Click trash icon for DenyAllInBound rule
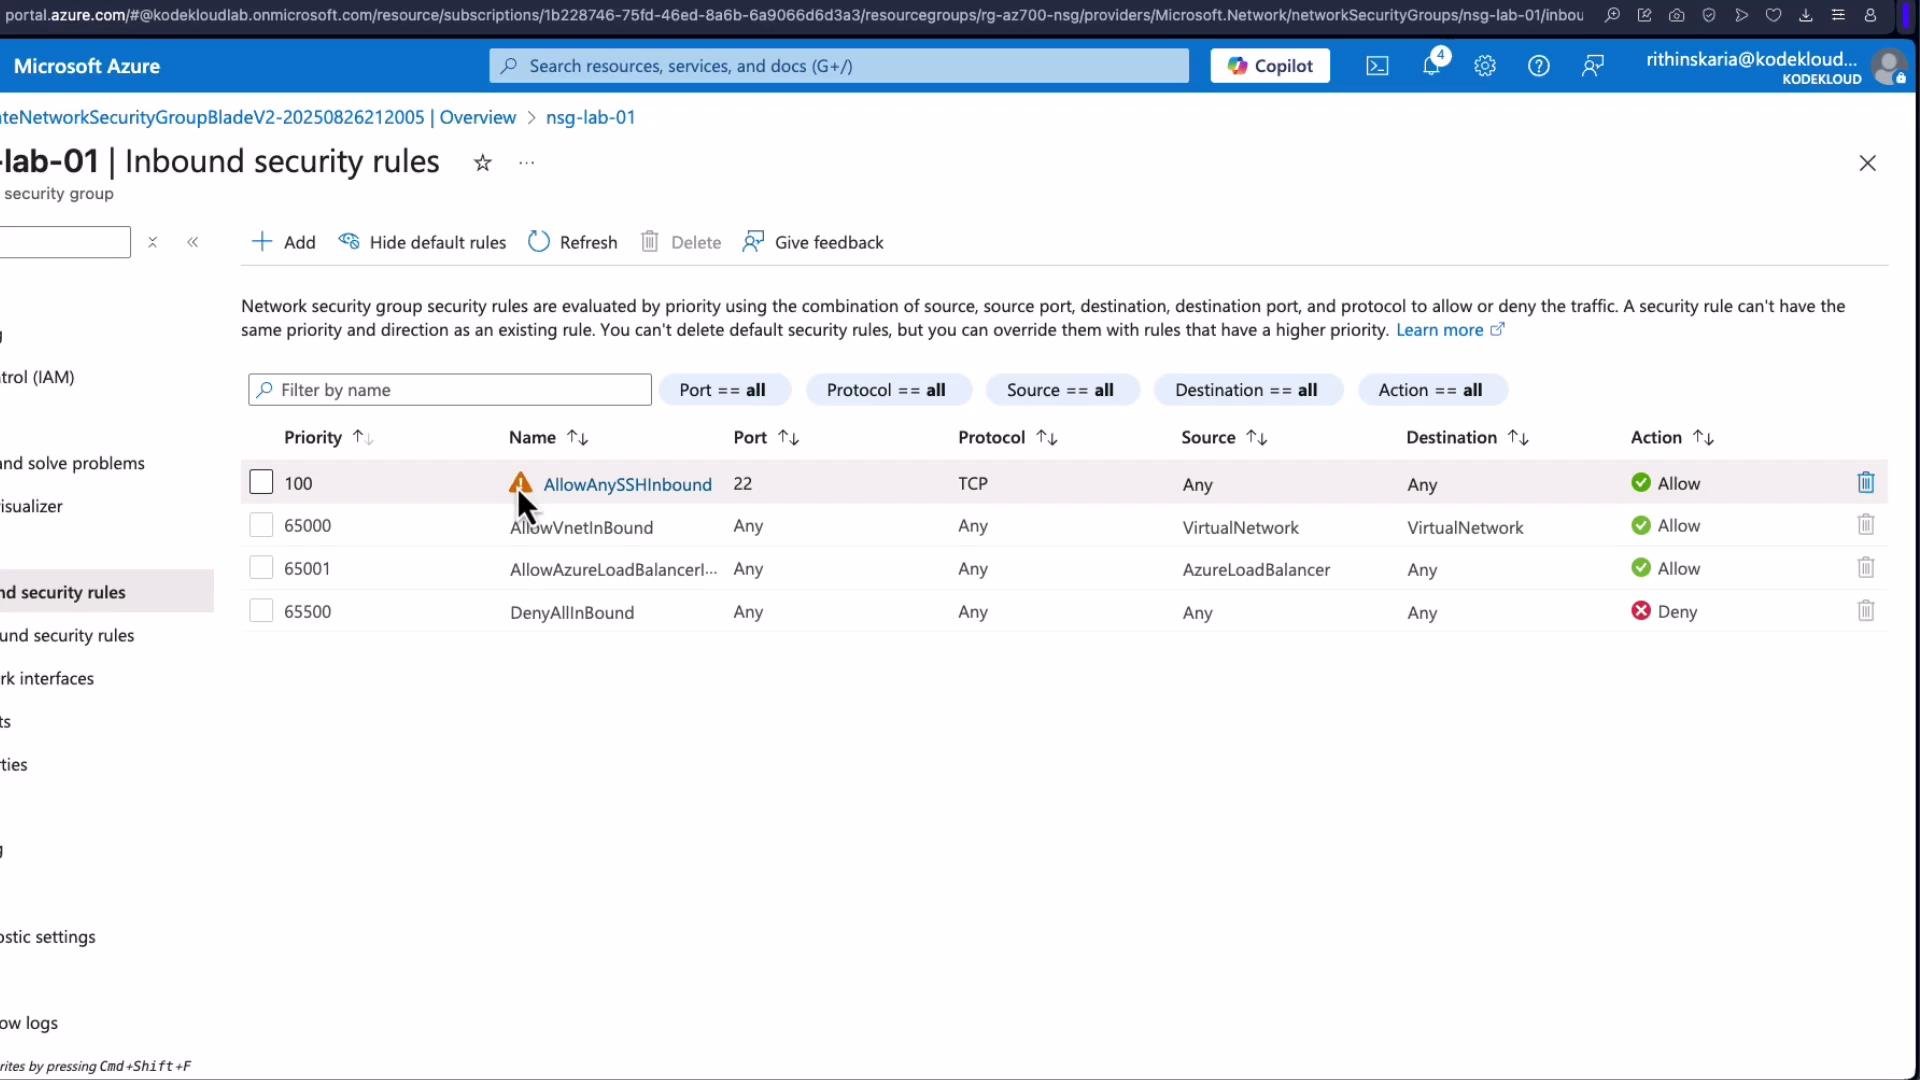The height and width of the screenshot is (1080, 1920). pyautogui.click(x=1866, y=611)
